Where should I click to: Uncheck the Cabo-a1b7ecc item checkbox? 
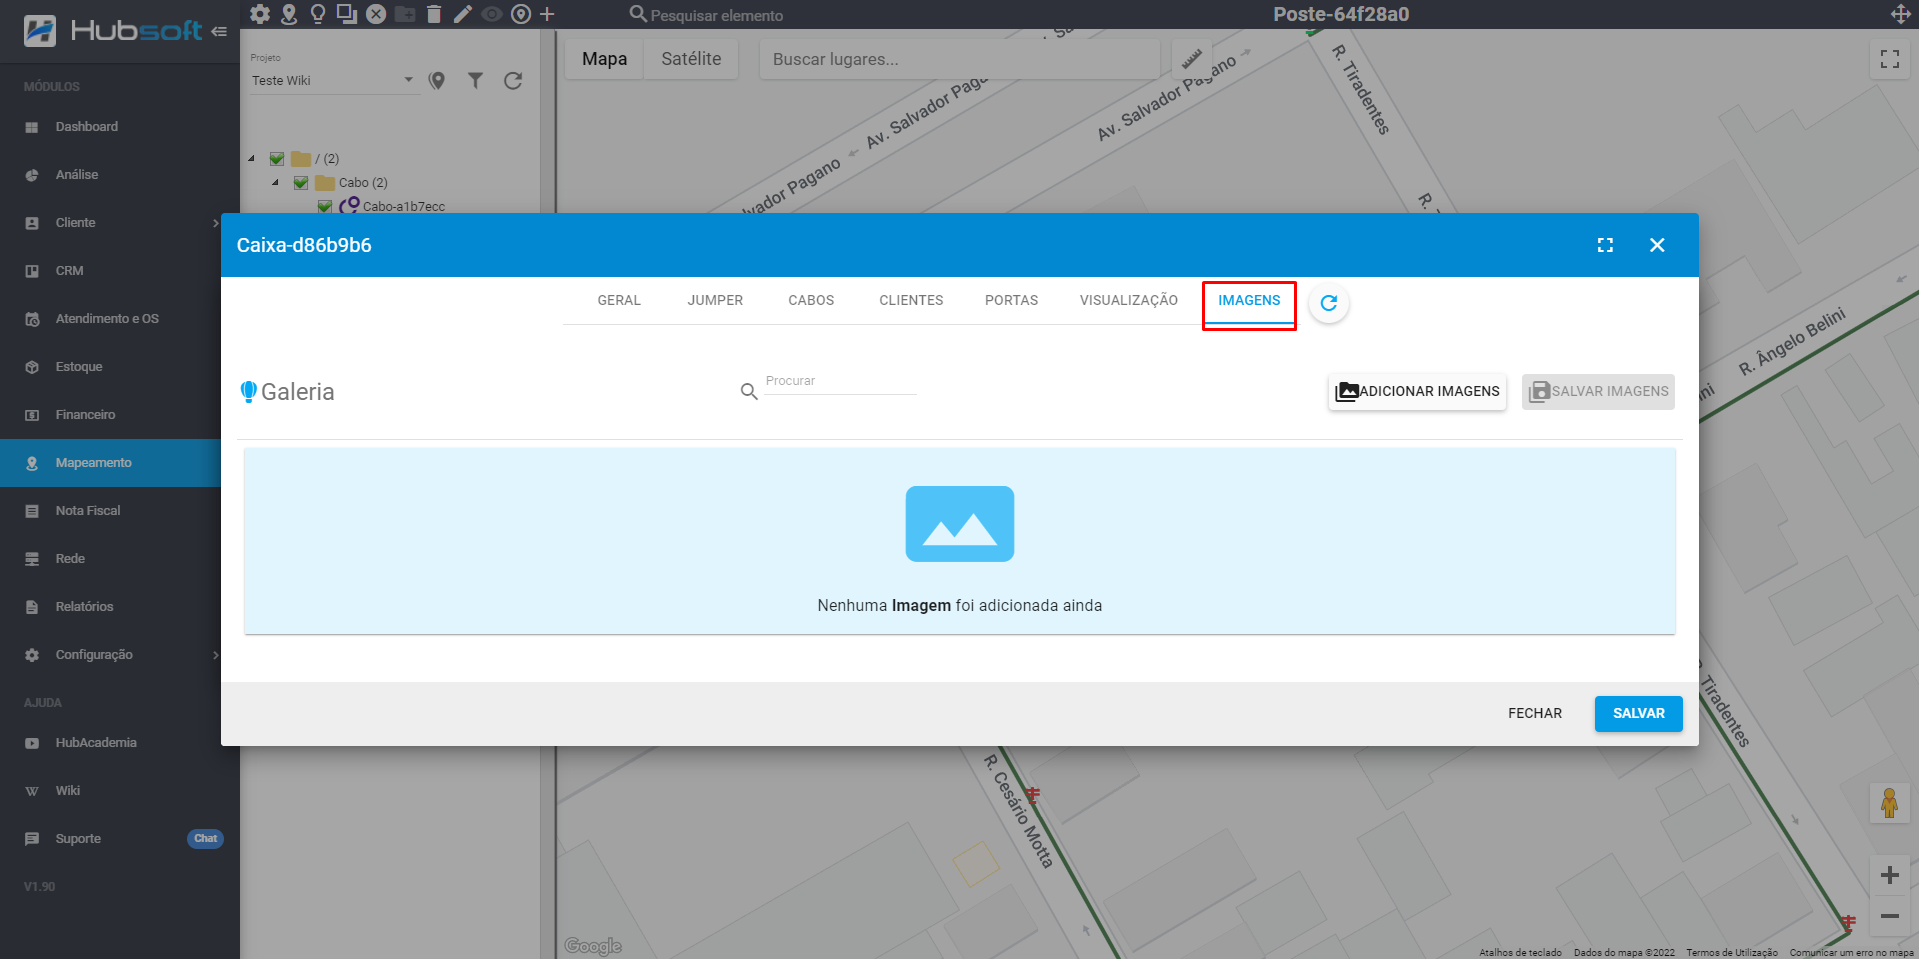[x=325, y=206]
